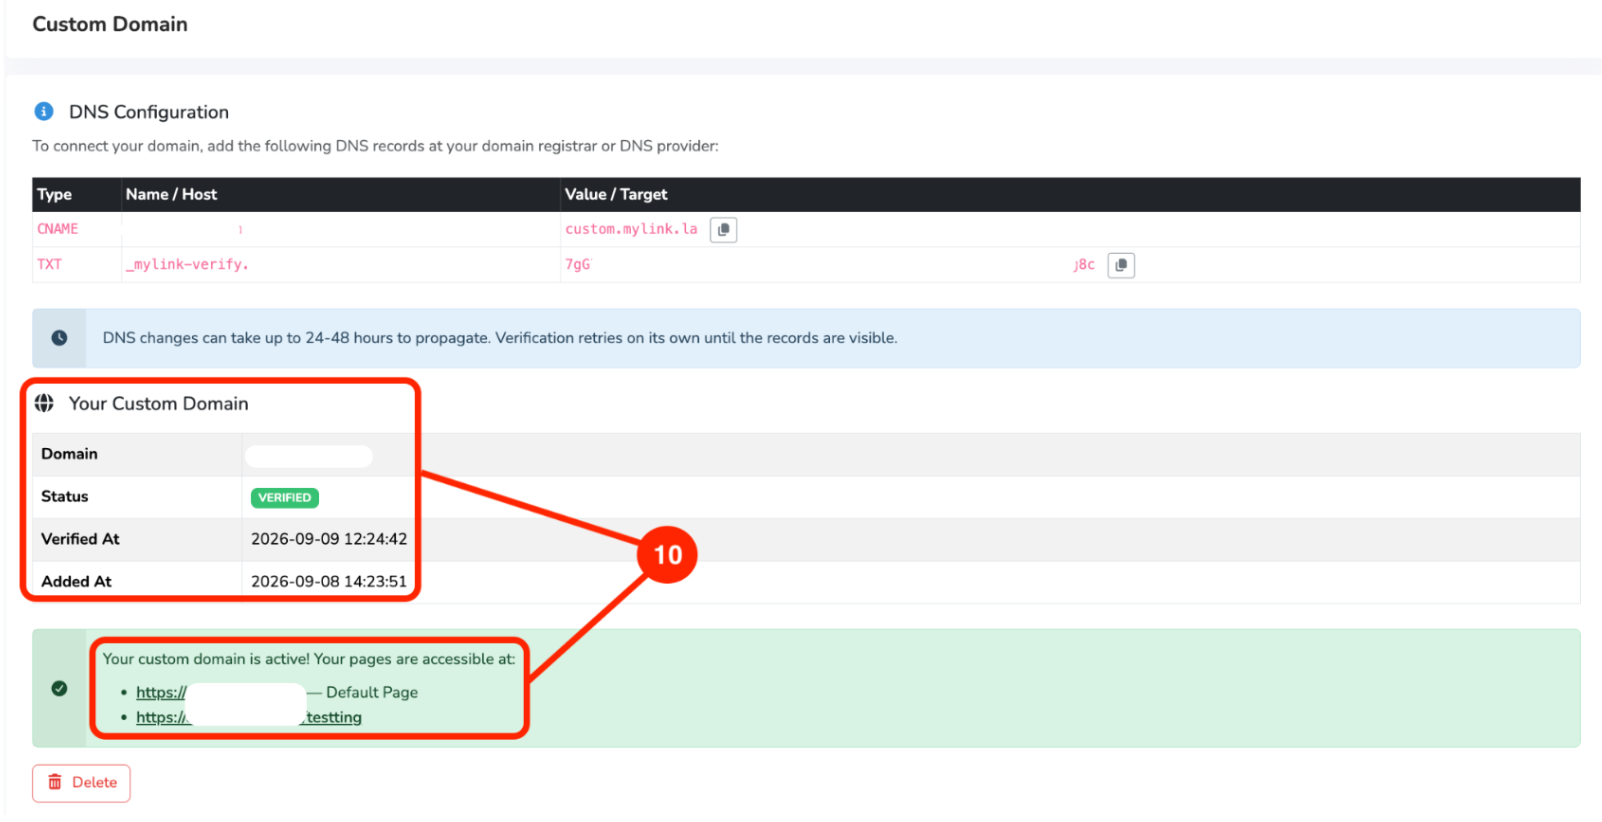Select the custom.mylink.la target text

click(631, 229)
